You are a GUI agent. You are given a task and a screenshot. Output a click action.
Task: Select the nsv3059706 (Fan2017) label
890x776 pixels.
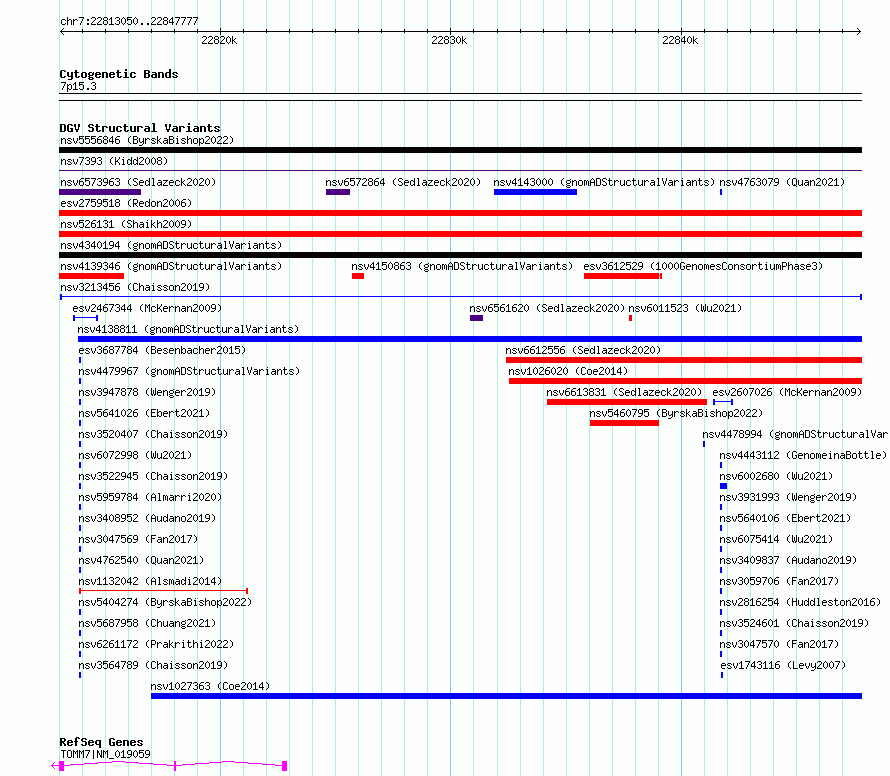779,581
